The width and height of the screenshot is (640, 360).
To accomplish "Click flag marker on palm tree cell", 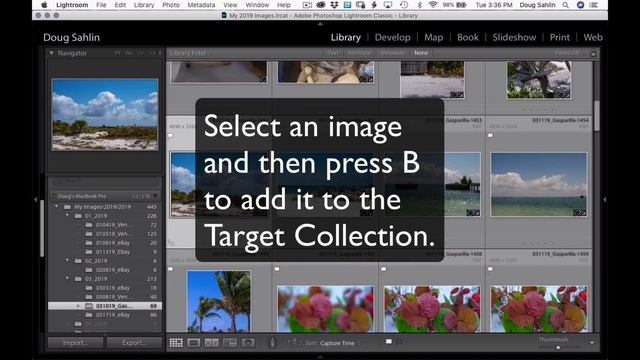I will pyautogui.click(x=171, y=269).
